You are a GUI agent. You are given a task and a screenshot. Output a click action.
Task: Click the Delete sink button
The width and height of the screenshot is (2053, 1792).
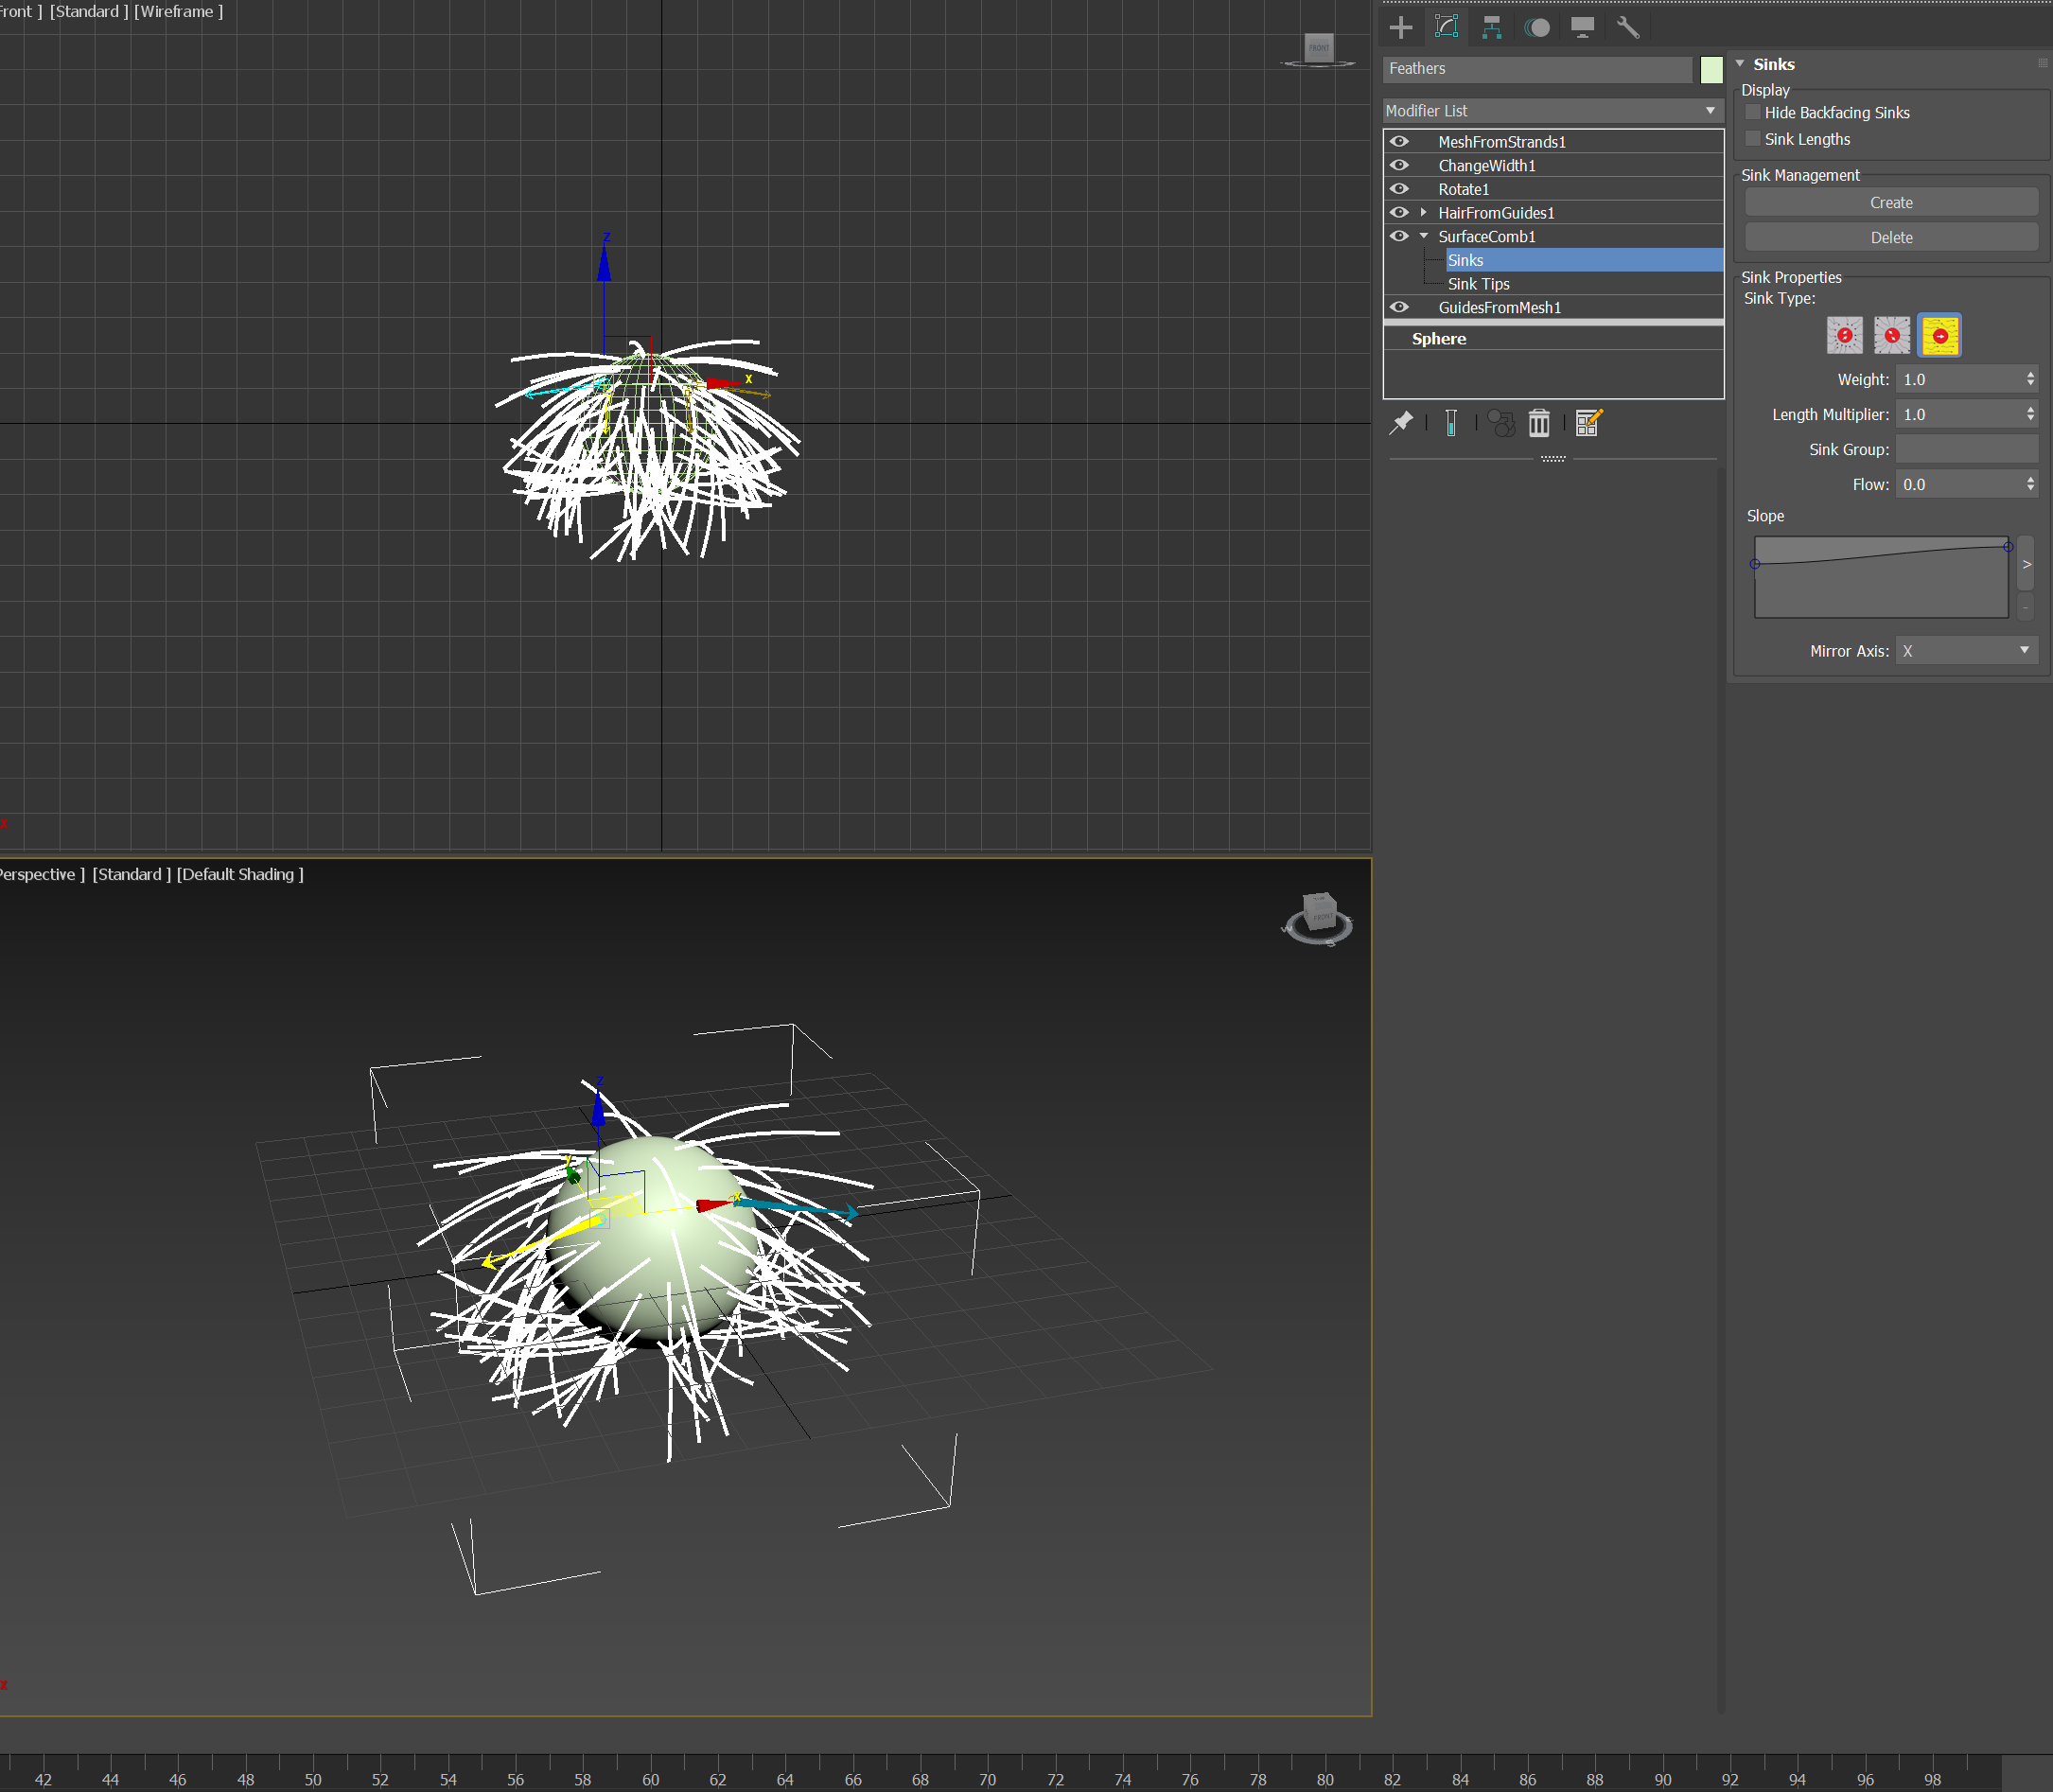coord(1890,238)
